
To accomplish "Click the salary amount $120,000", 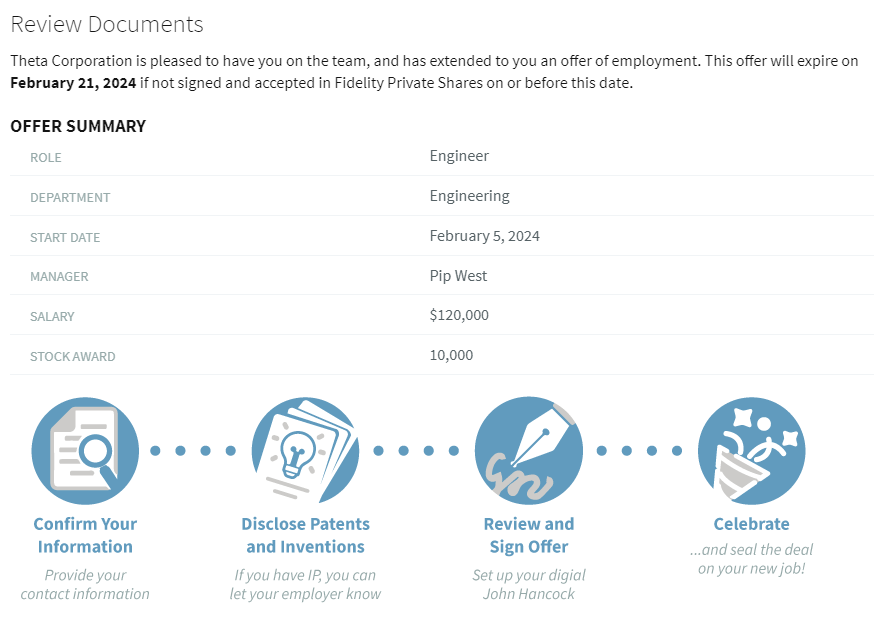I will pos(459,315).
